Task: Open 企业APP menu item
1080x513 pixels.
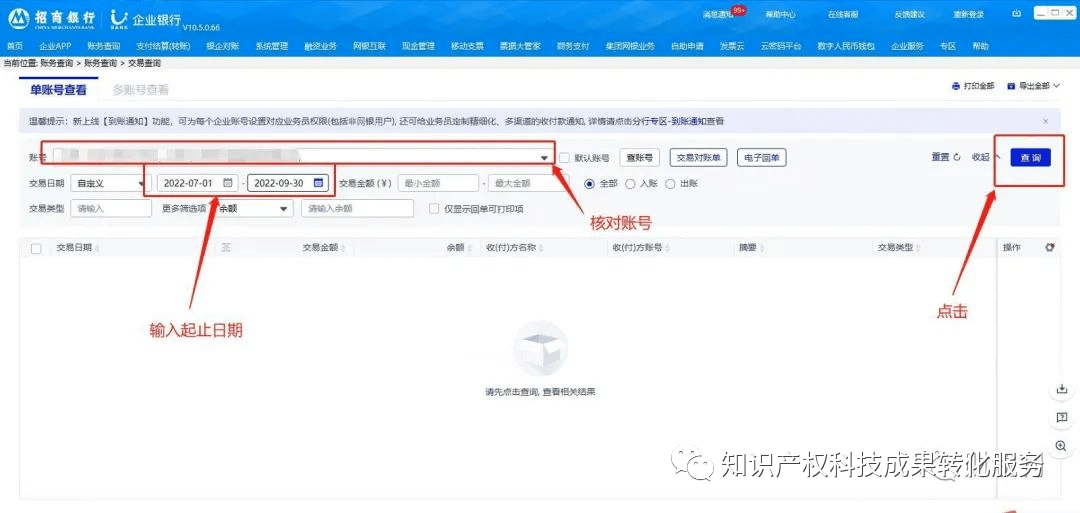Action: pos(55,46)
